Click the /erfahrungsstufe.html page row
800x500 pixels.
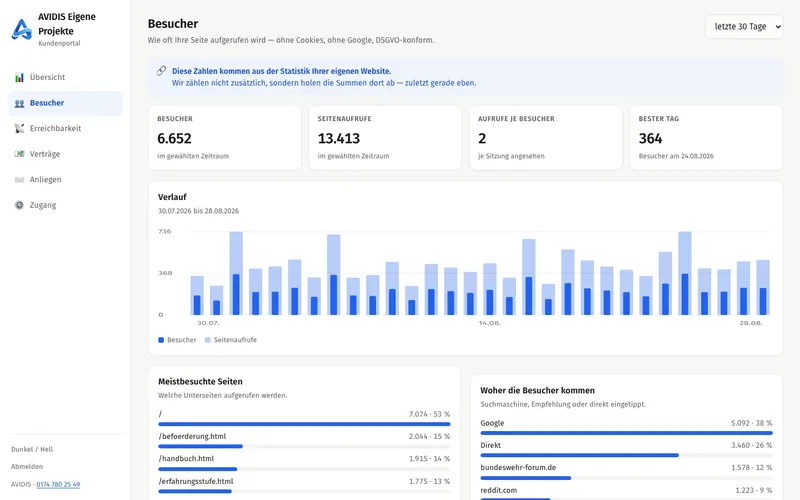(x=304, y=486)
